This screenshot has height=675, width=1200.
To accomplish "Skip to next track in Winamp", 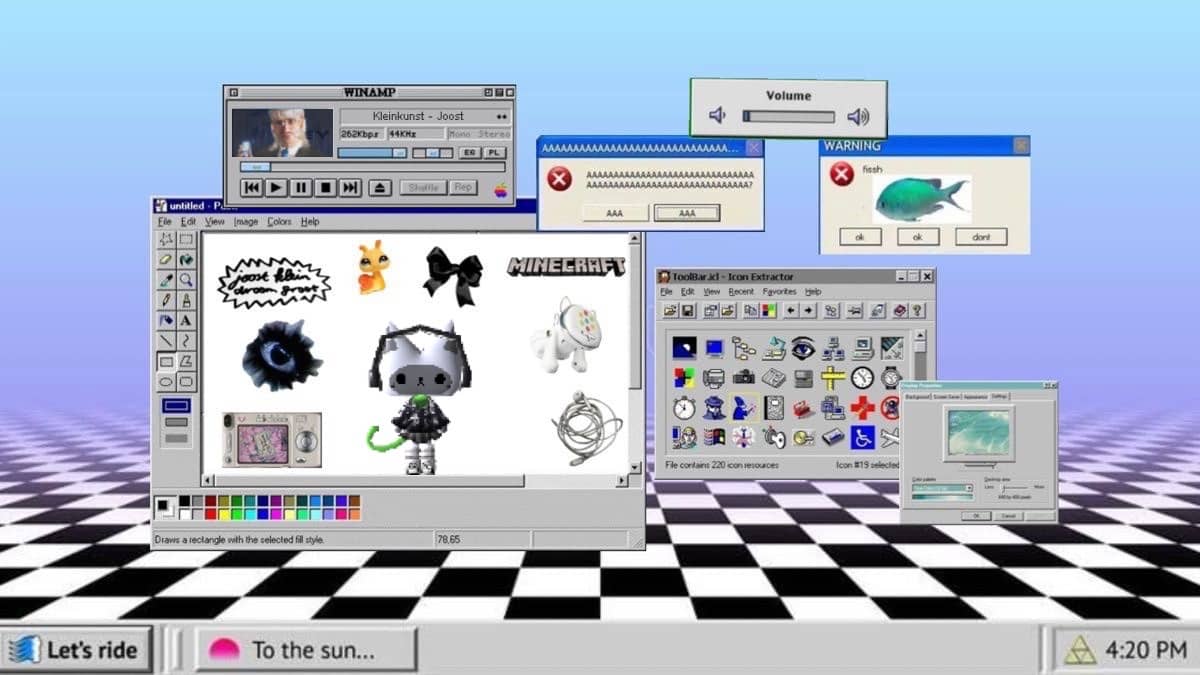I will point(350,187).
